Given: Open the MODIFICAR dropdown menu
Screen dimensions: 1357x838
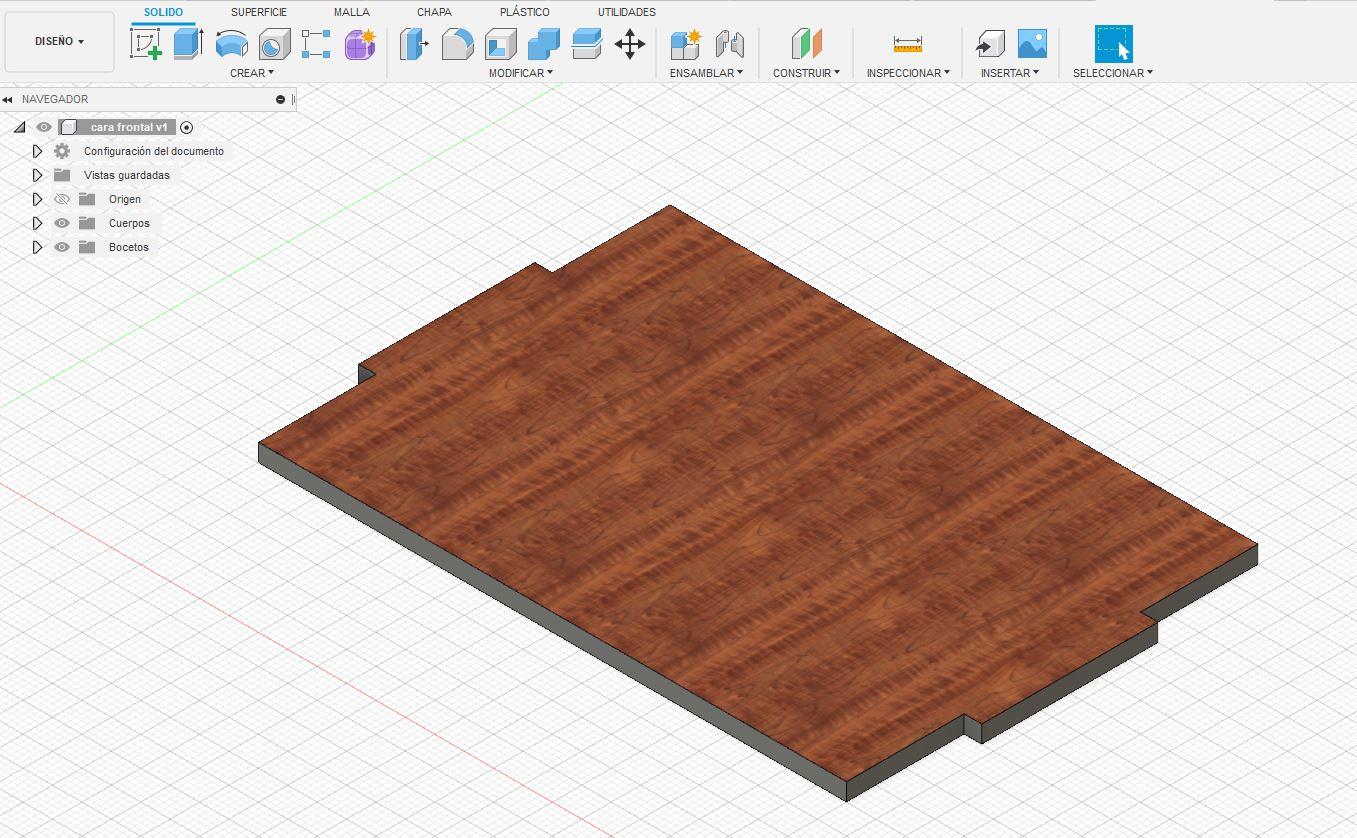Looking at the screenshot, I should (x=520, y=73).
